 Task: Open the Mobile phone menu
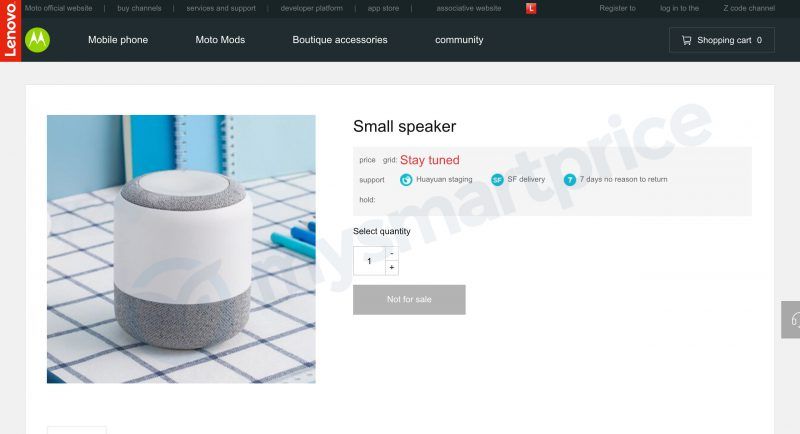click(118, 40)
